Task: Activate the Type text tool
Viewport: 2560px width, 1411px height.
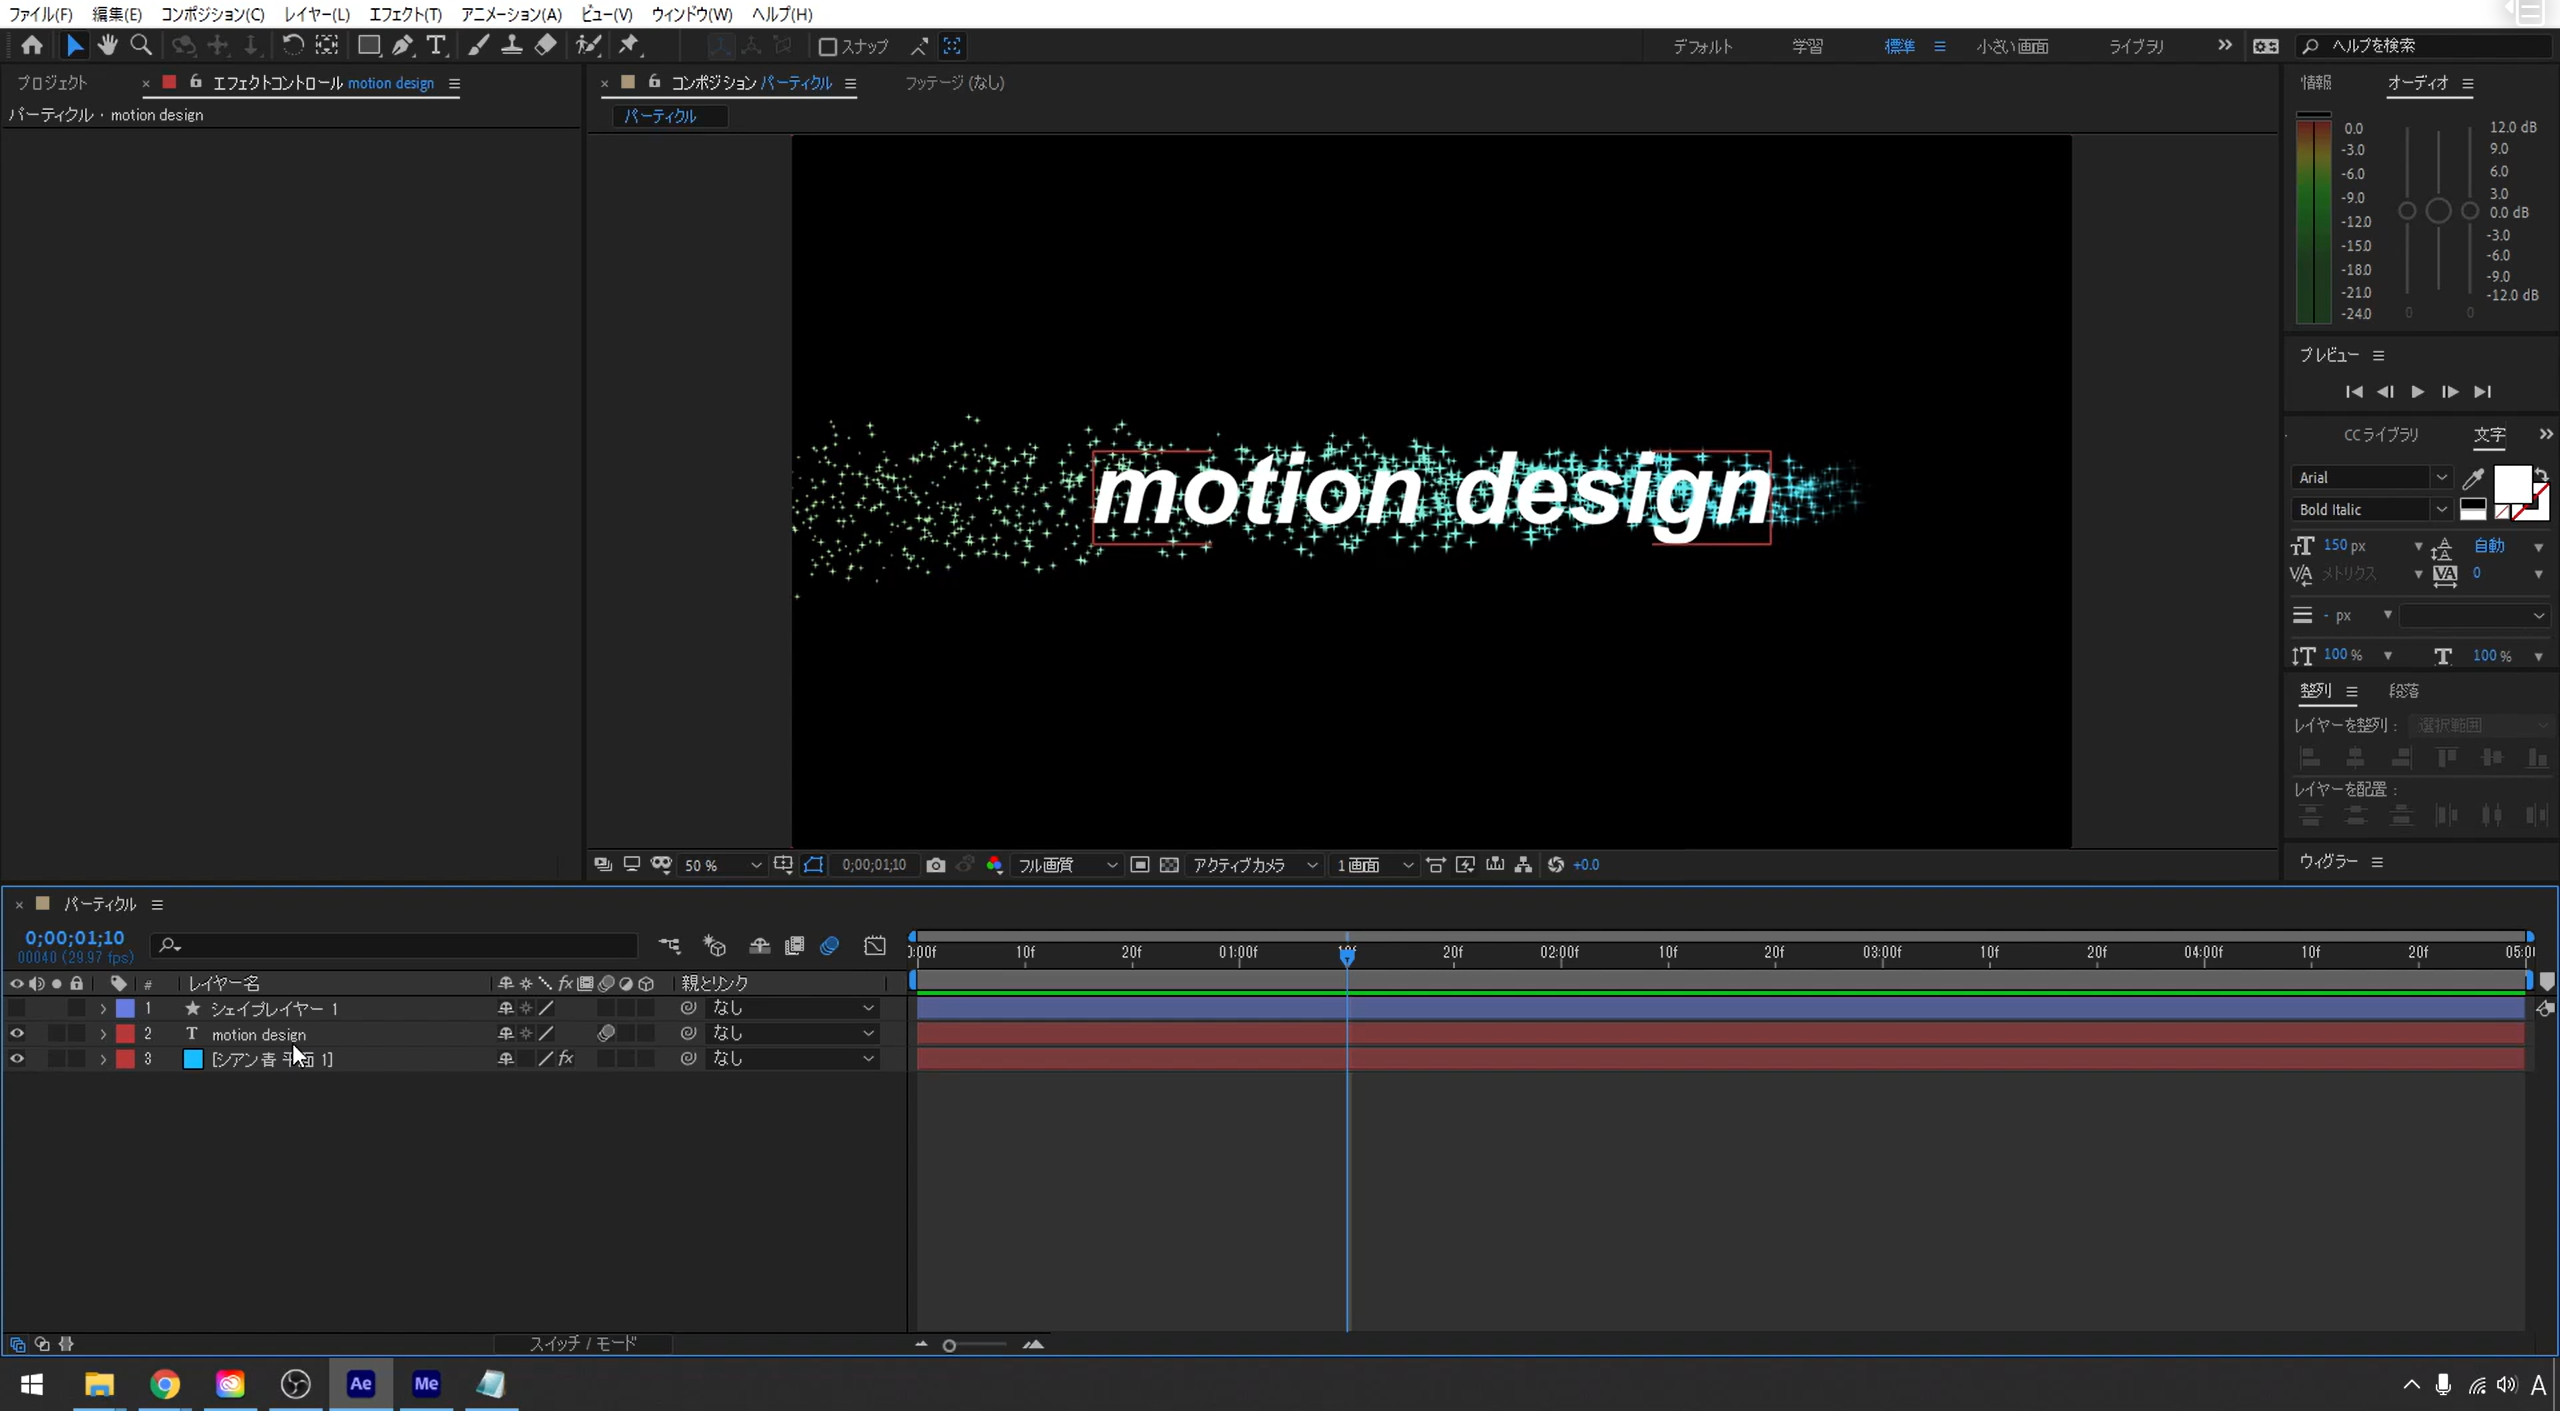Action: point(436,45)
